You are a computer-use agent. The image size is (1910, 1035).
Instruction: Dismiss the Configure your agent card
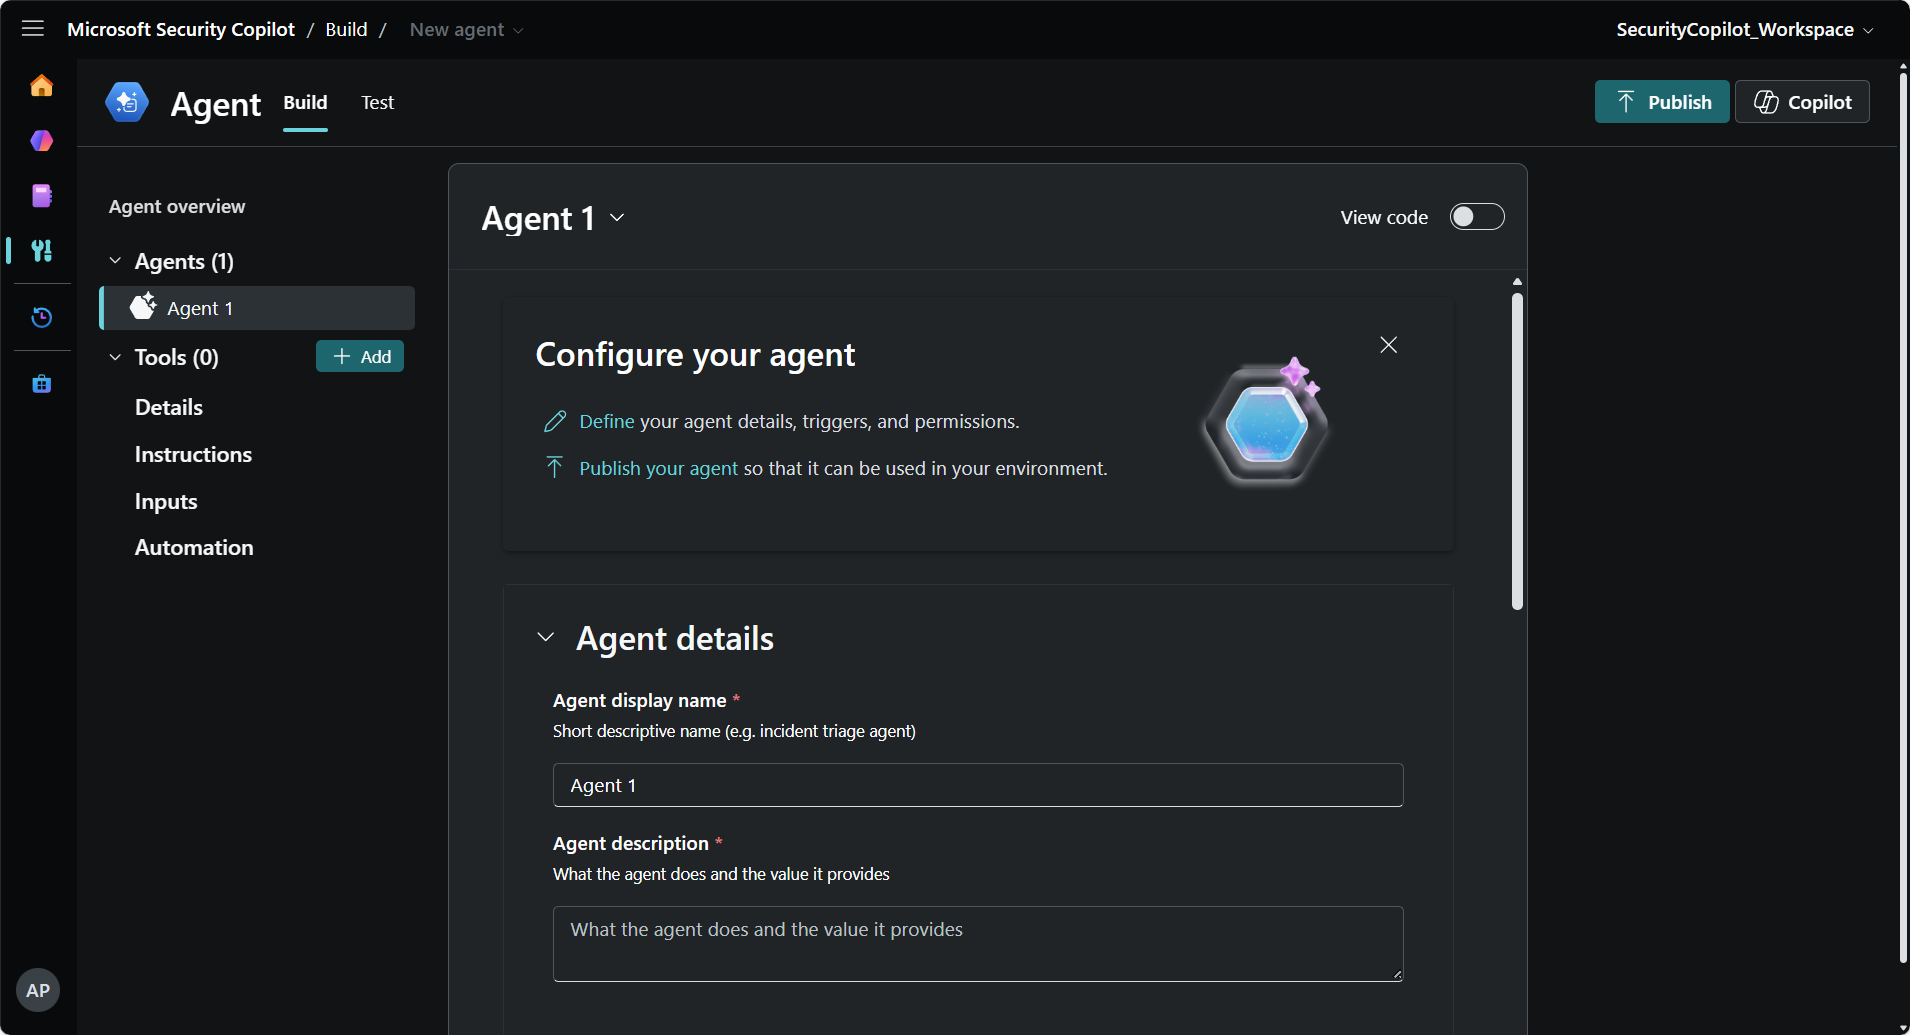coord(1389,345)
